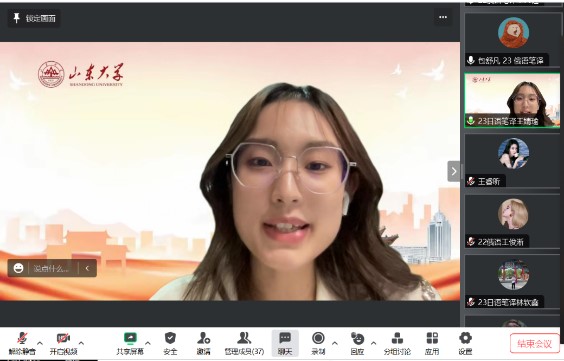564x361 pixels.
Task: Open the 回应 reactions icon
Action: (x=357, y=343)
